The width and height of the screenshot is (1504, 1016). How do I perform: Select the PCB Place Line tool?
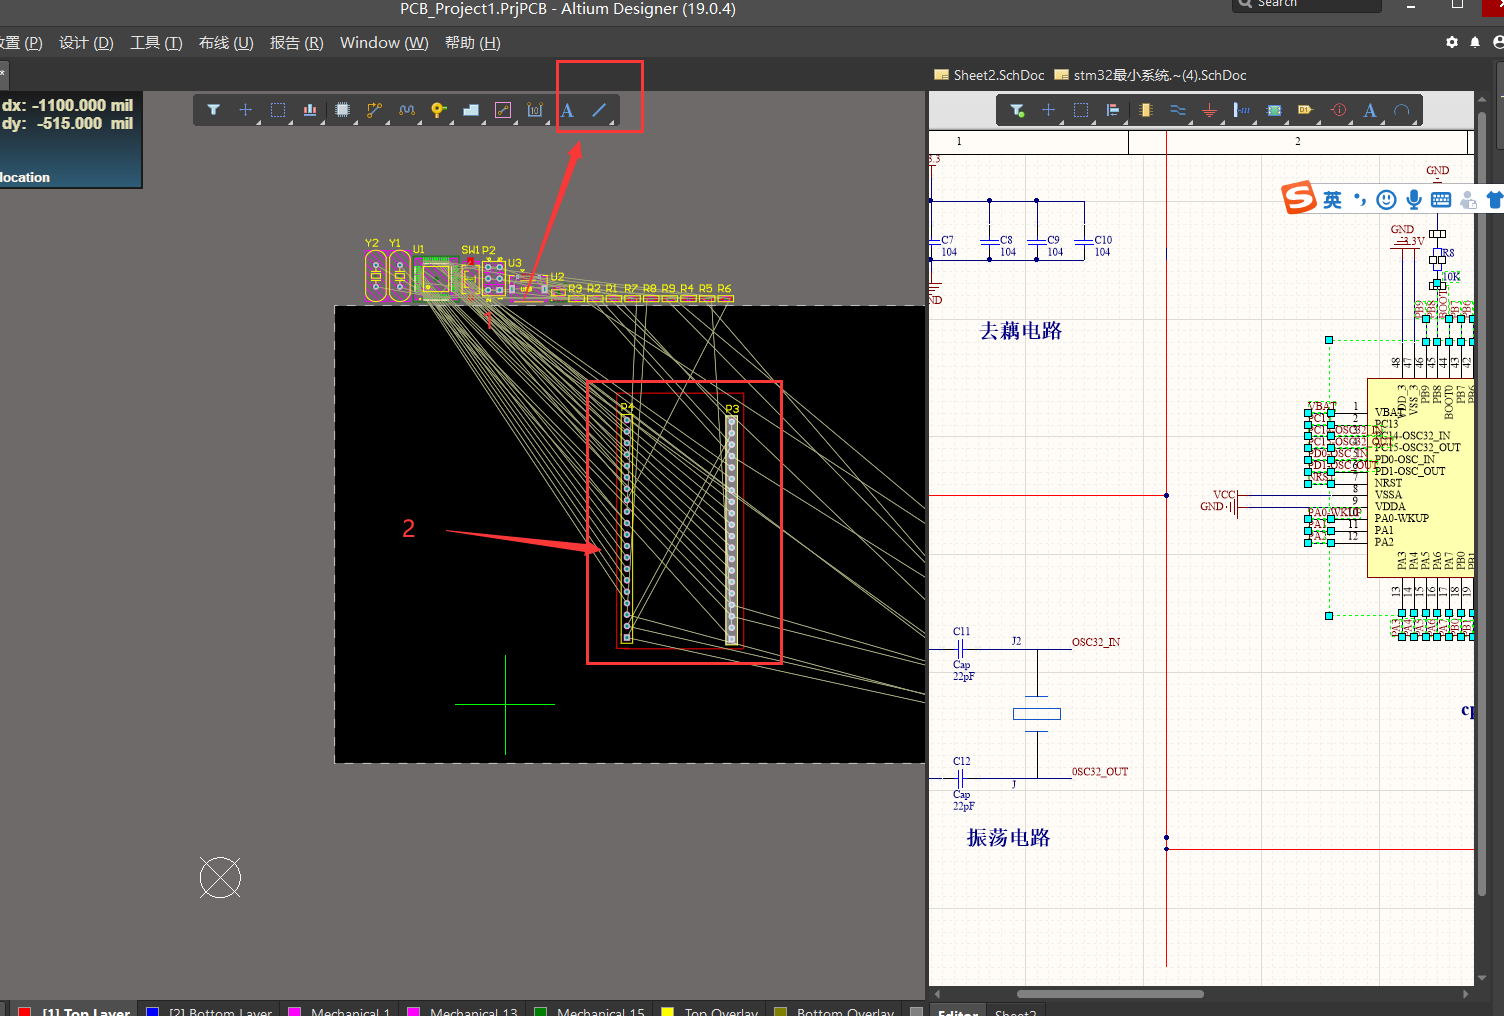[x=599, y=110]
